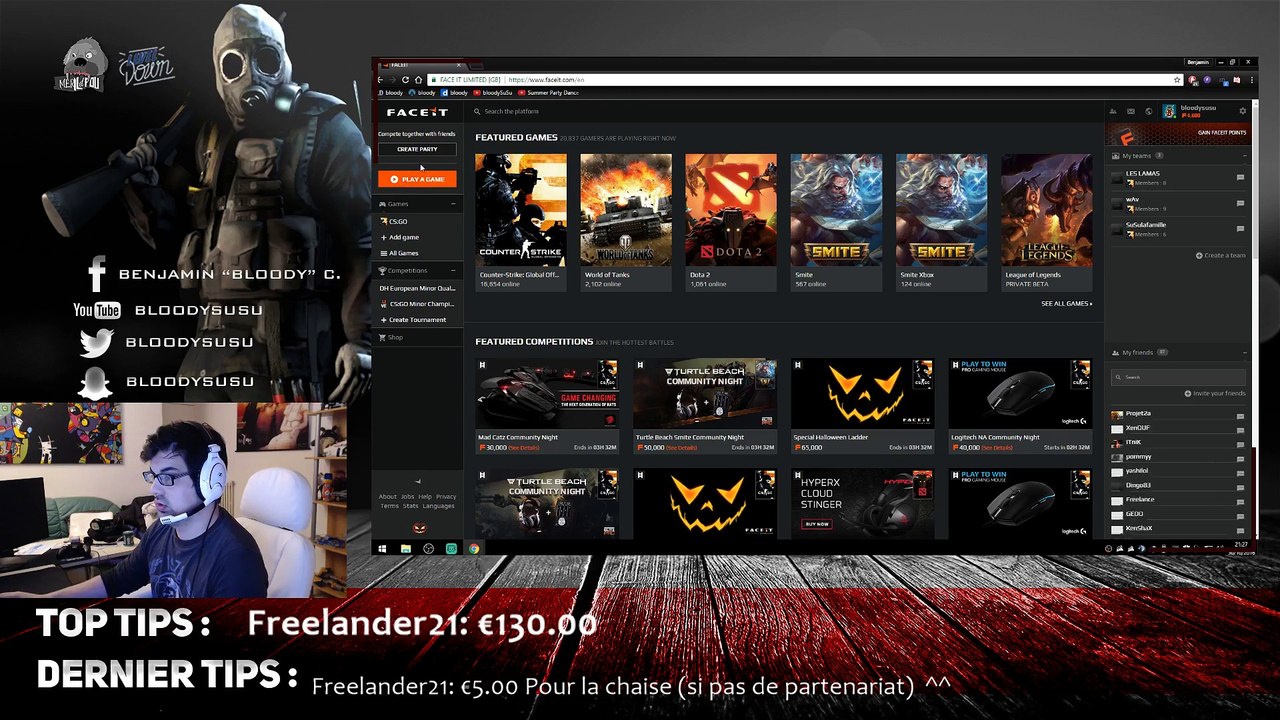Open File Explorer from the taskbar
1280x720 pixels.
click(405, 548)
